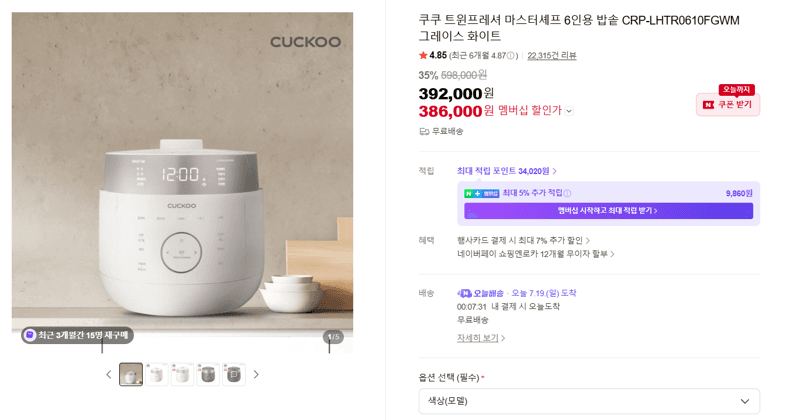The width and height of the screenshot is (800, 420).
Task: Open the 22,315건 리뷰 link
Action: pyautogui.click(x=552, y=56)
